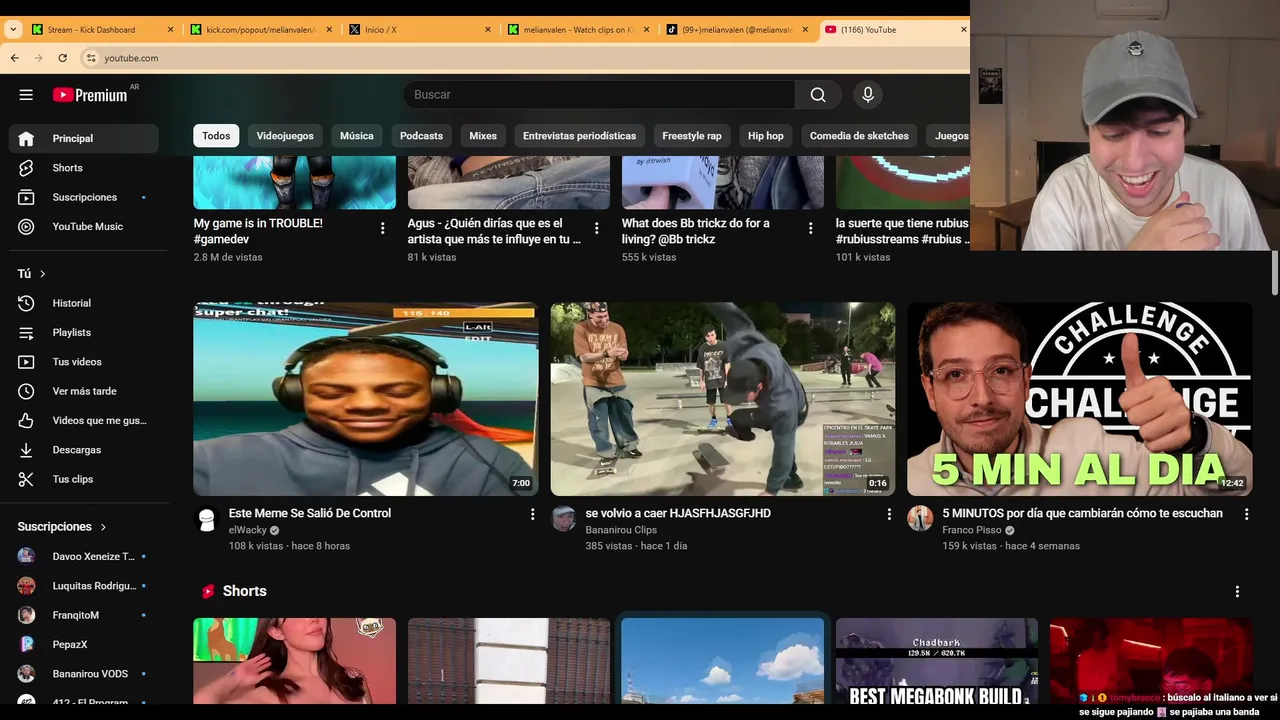Open Descargas in the sidebar
This screenshot has width=1280, height=720.
[83, 450]
